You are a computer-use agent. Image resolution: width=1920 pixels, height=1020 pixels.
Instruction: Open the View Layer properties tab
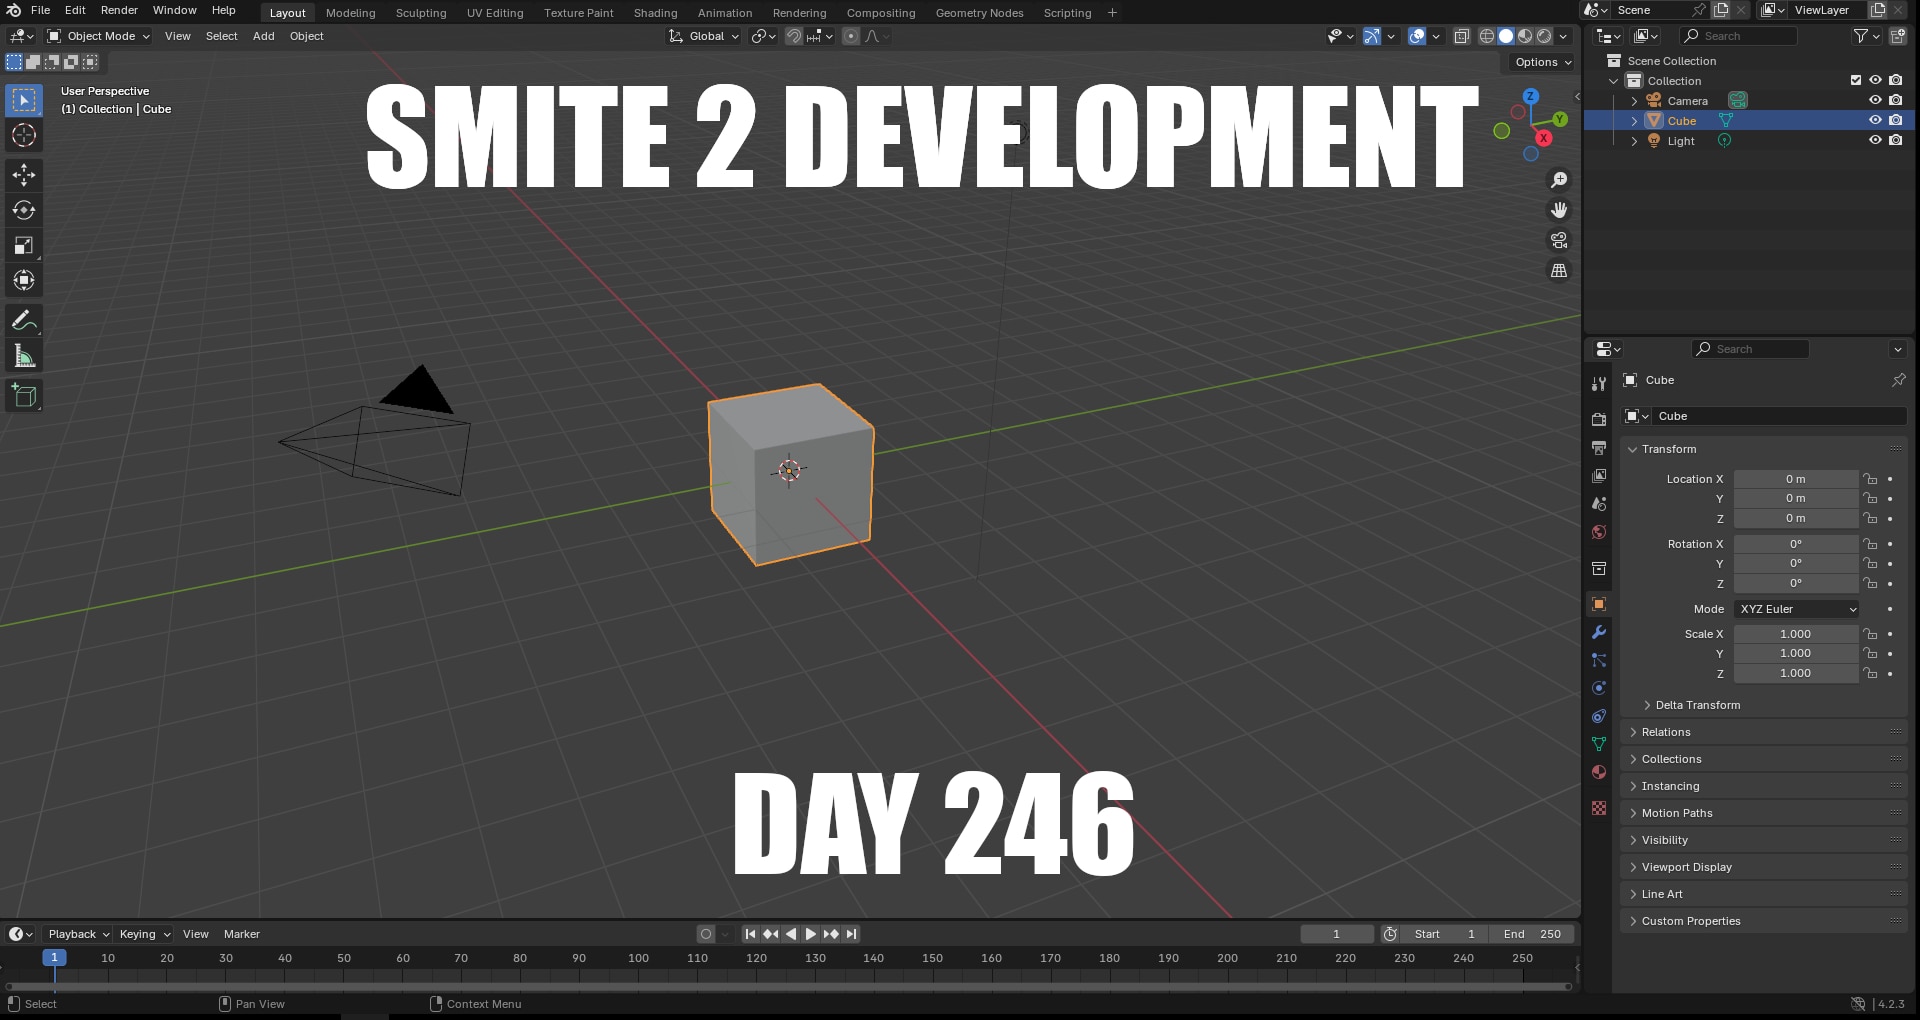[x=1599, y=476]
